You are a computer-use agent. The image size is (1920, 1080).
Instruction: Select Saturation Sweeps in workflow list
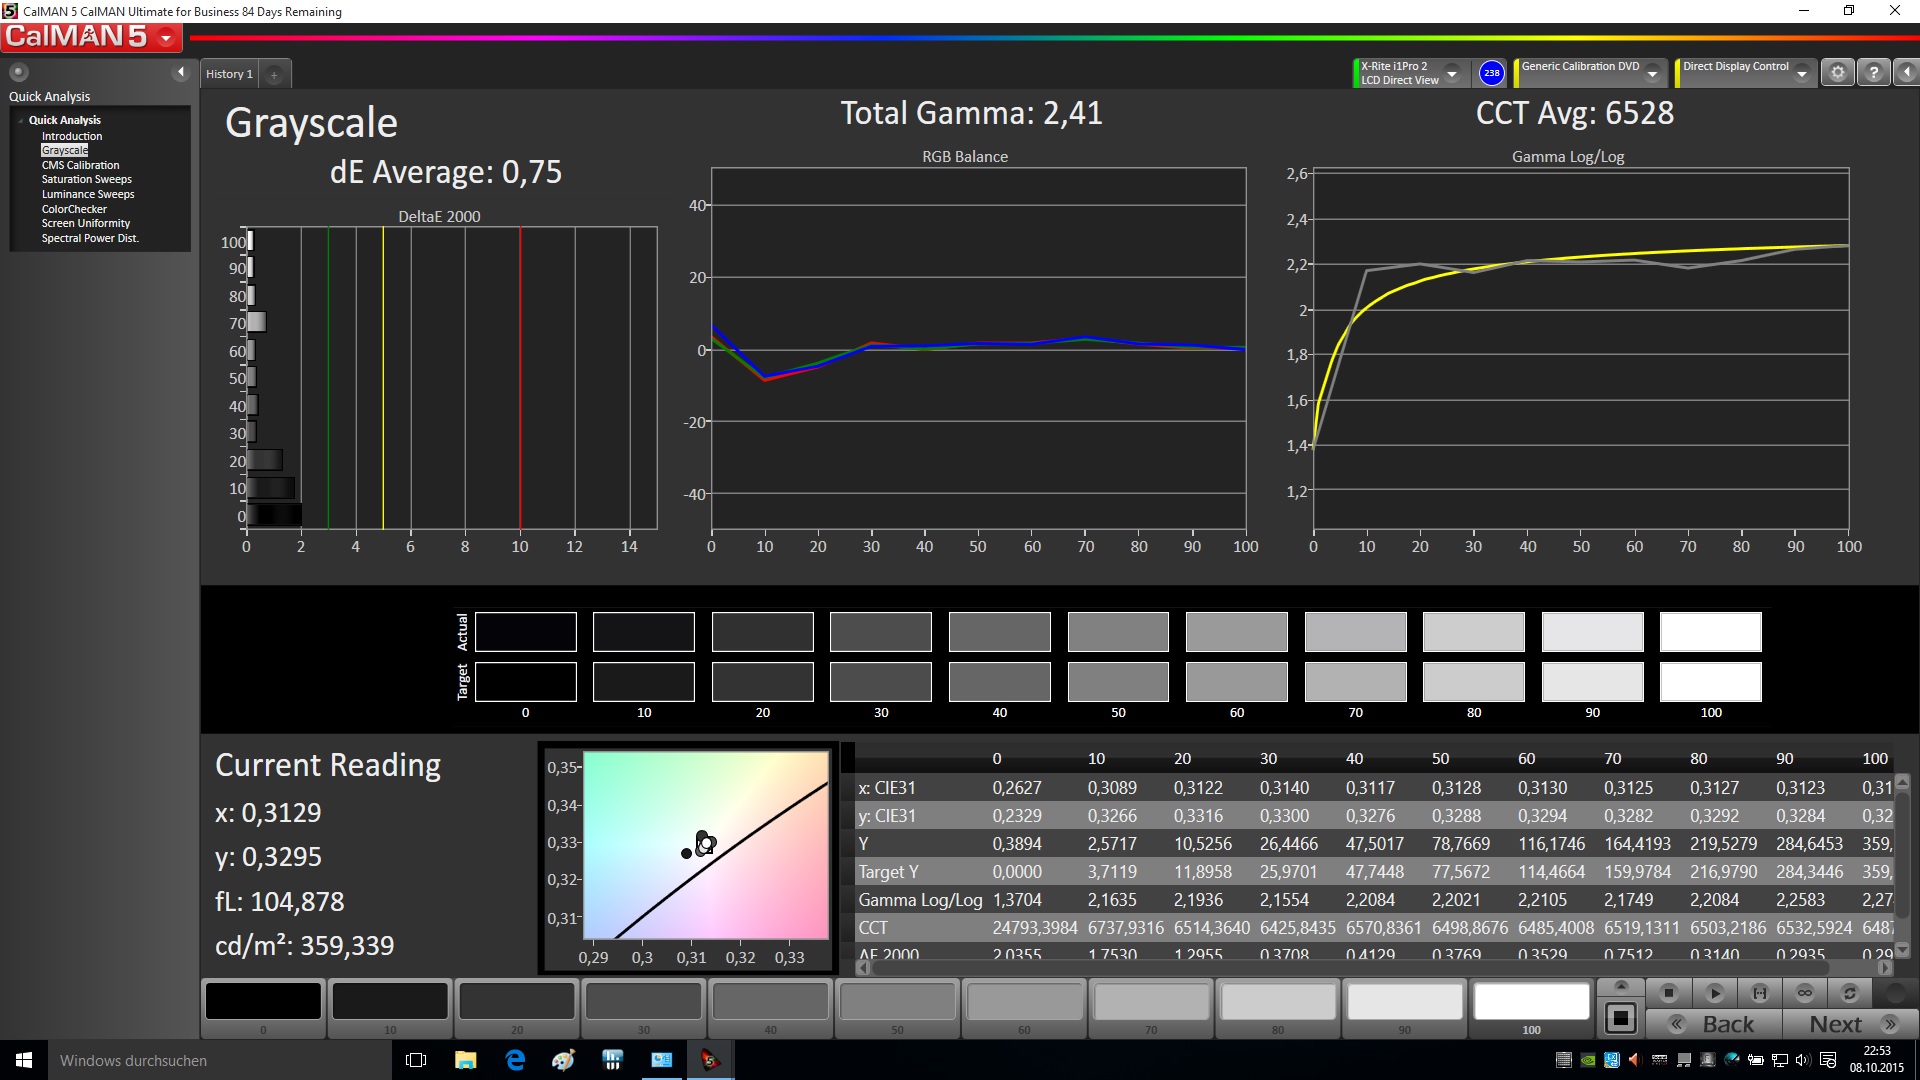pyautogui.click(x=86, y=180)
